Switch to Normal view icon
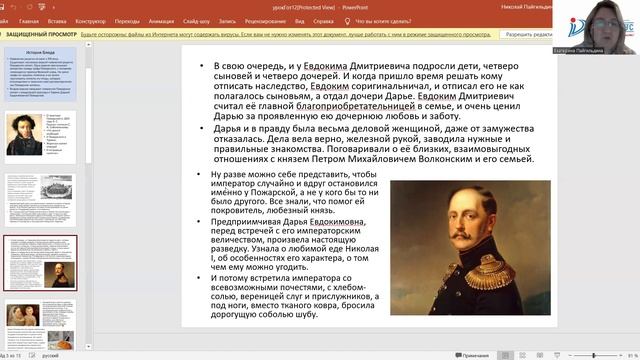Screen dimensions: 640x360 (505, 356)
